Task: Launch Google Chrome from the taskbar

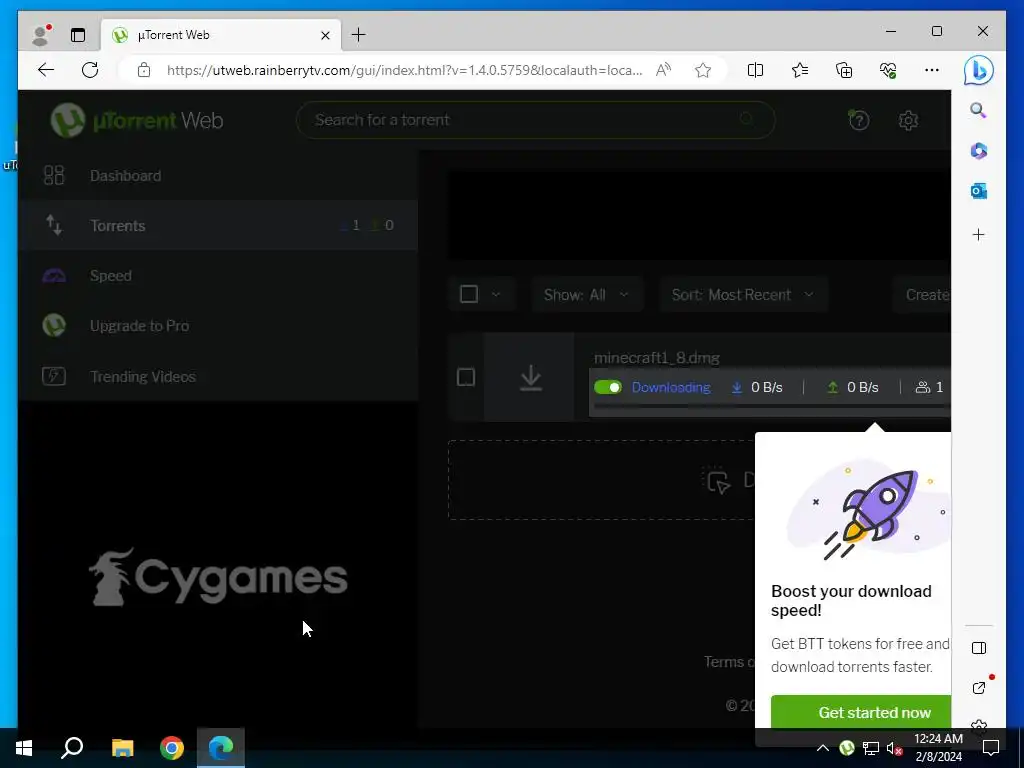Action: click(172, 748)
